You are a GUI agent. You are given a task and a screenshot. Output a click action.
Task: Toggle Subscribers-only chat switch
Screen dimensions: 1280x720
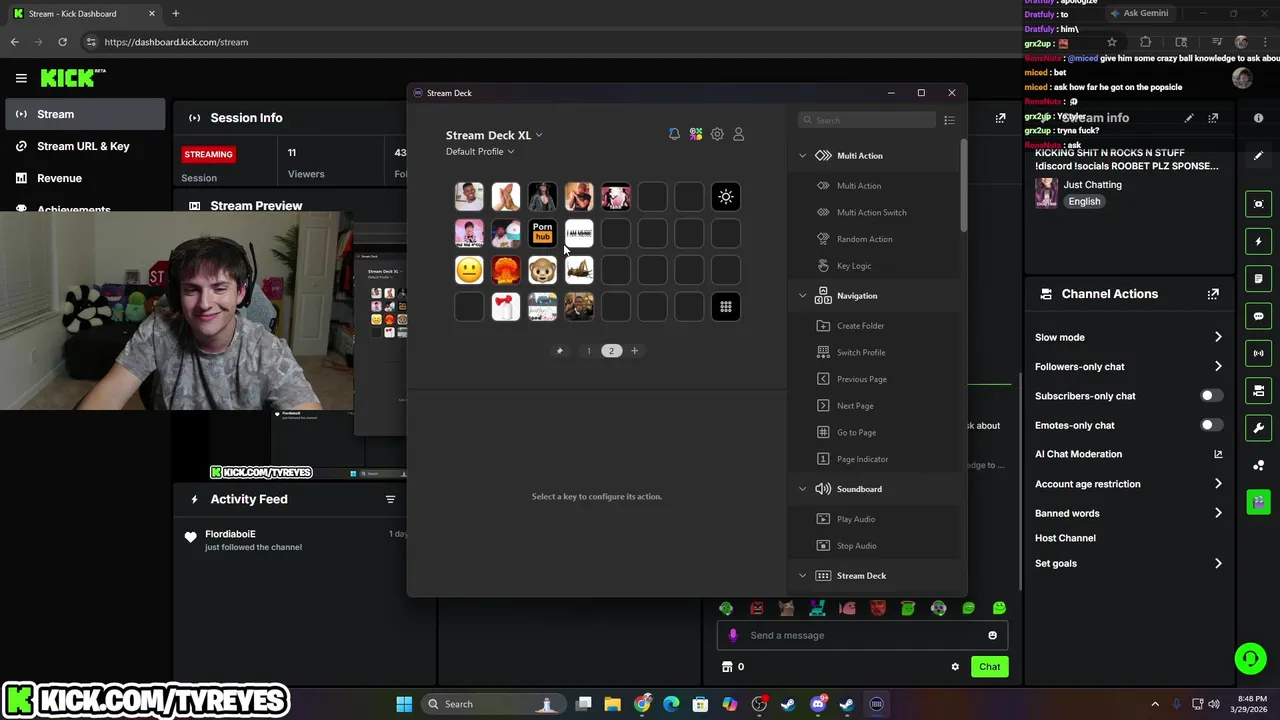click(x=1211, y=396)
